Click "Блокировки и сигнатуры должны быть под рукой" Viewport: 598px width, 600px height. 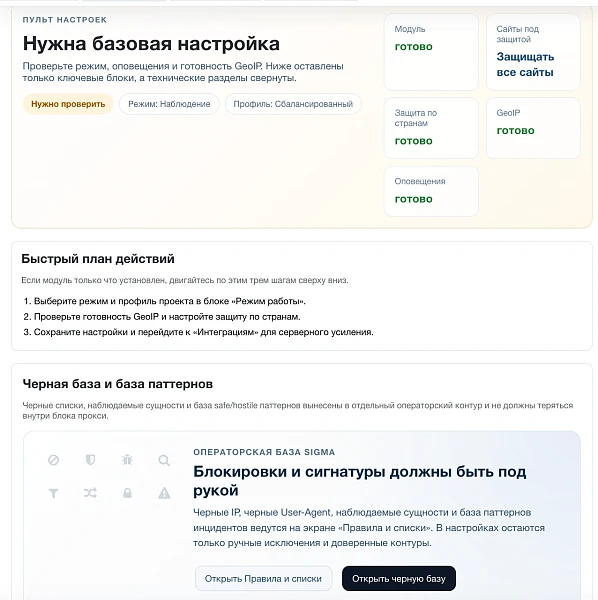(x=360, y=481)
